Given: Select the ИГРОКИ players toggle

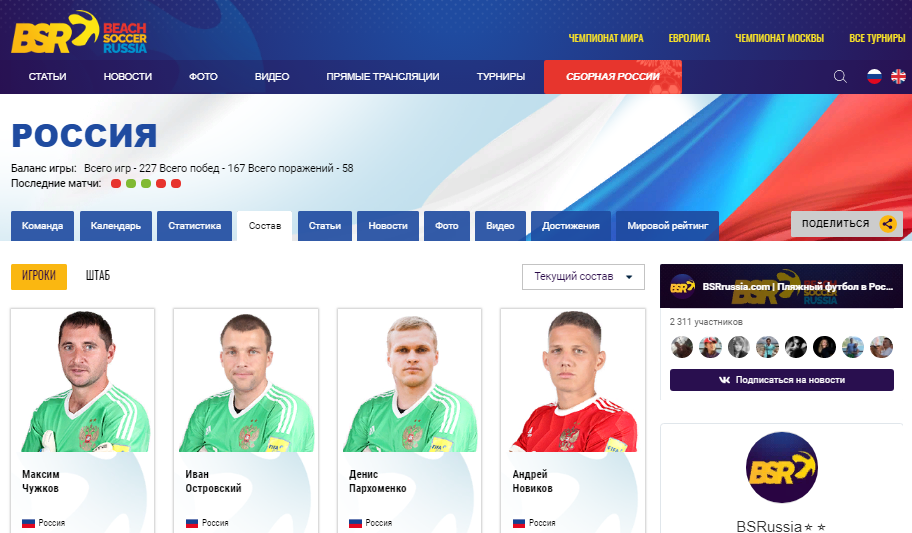Looking at the screenshot, I should [x=39, y=276].
